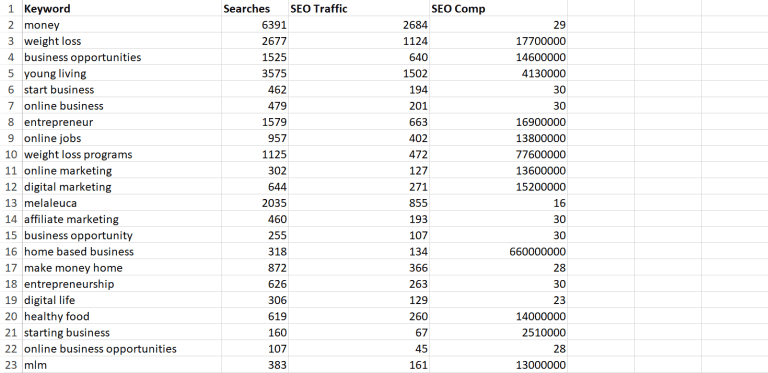Select row 10 using its row number
The image size is (768, 373).
click(x=11, y=154)
